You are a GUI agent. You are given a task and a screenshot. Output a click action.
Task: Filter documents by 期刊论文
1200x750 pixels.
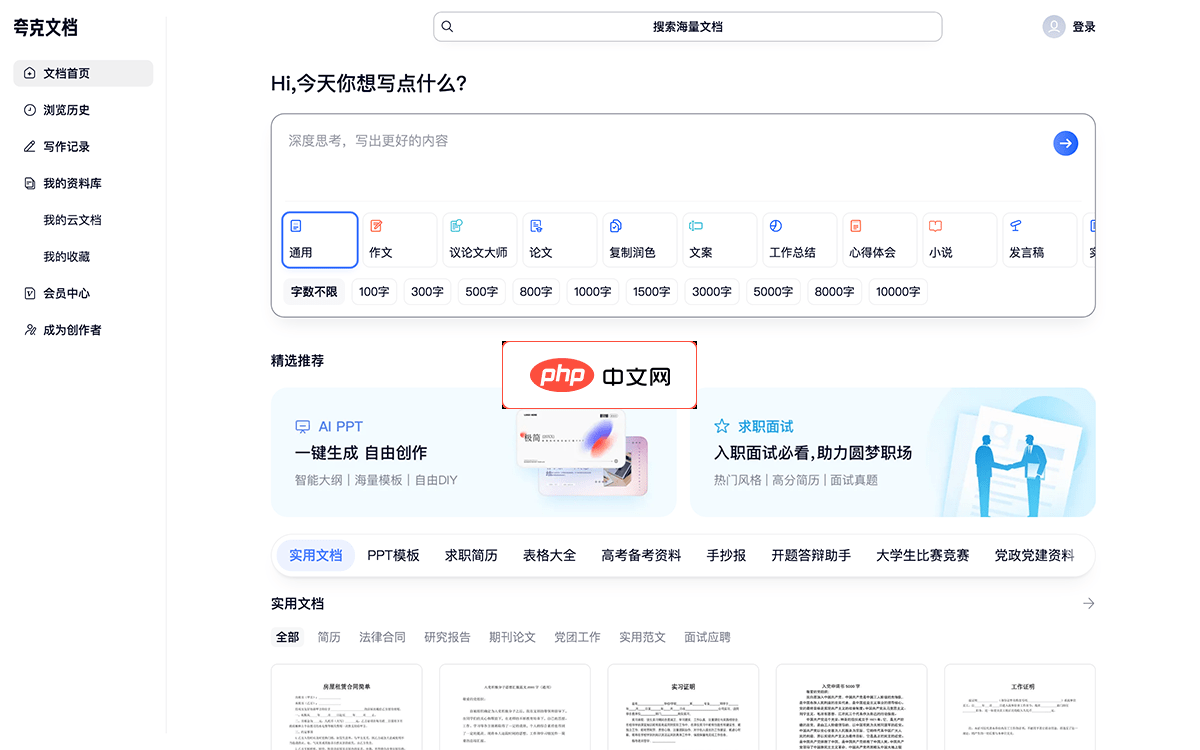[512, 637]
